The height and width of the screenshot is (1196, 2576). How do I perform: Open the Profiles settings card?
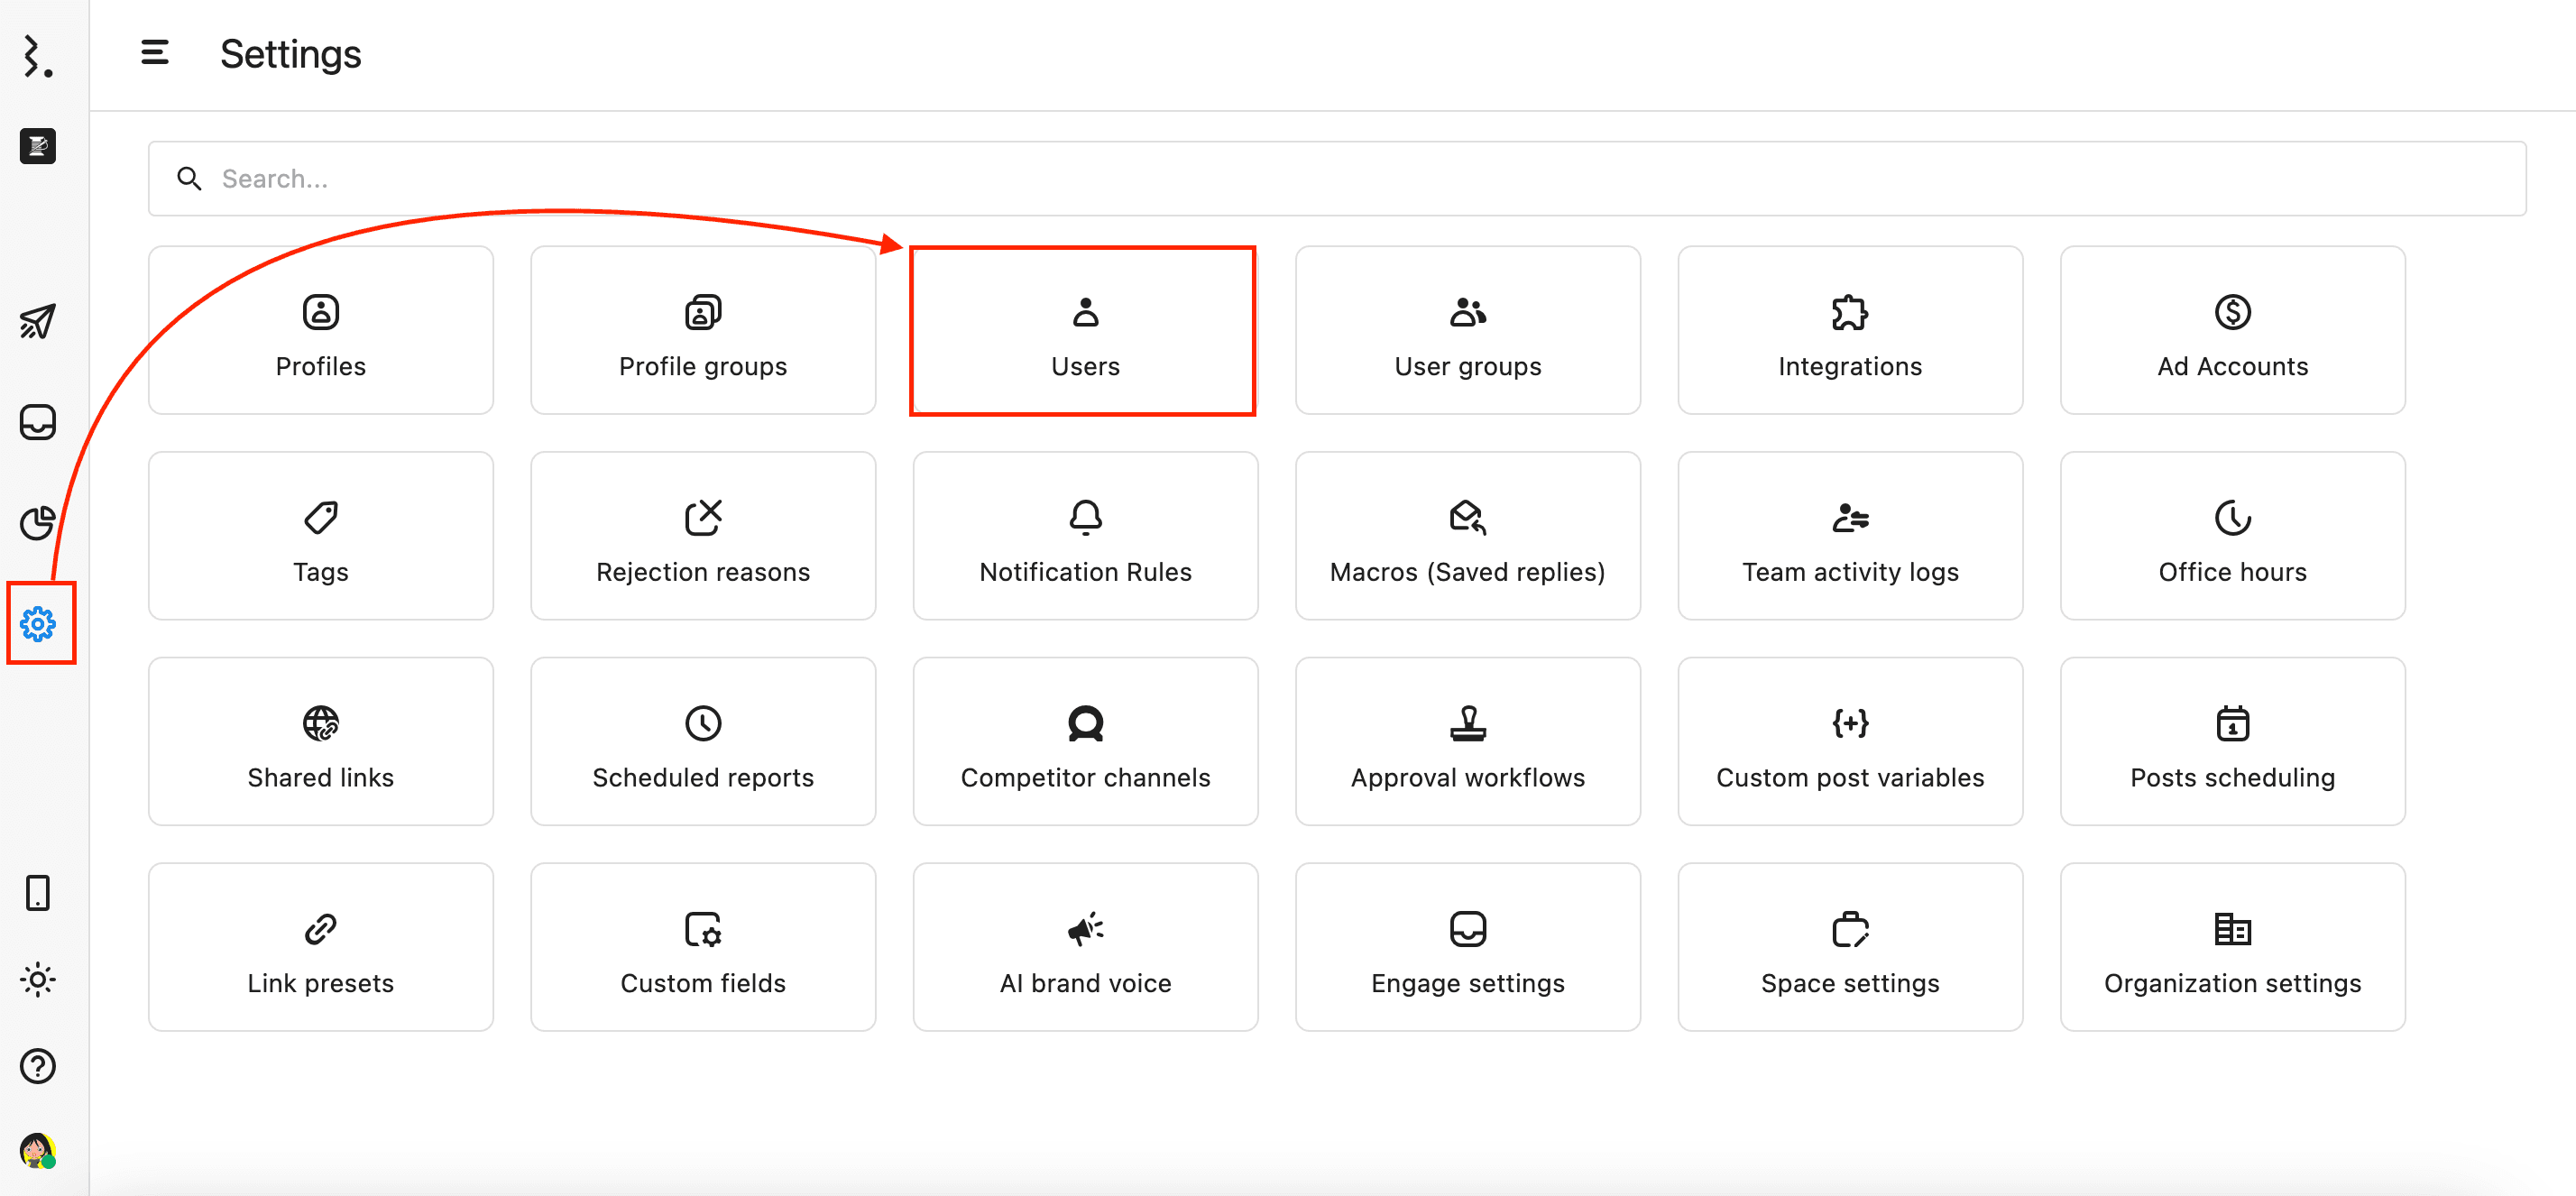[x=321, y=331]
